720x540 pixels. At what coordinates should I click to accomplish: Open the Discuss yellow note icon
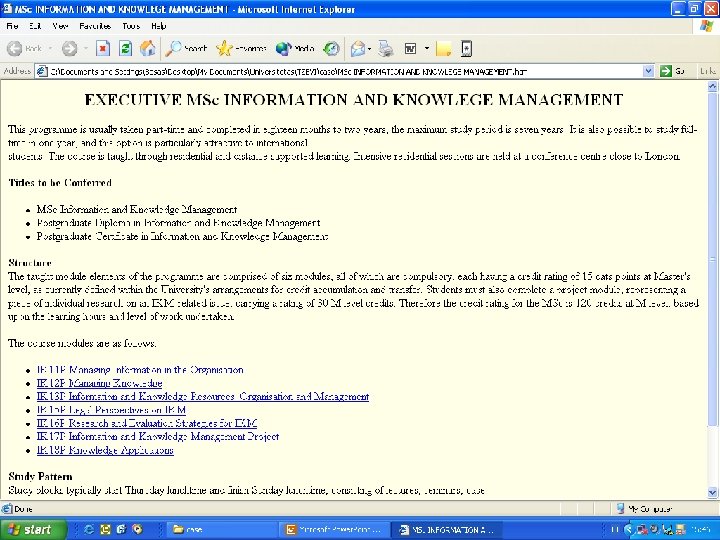tap(443, 49)
